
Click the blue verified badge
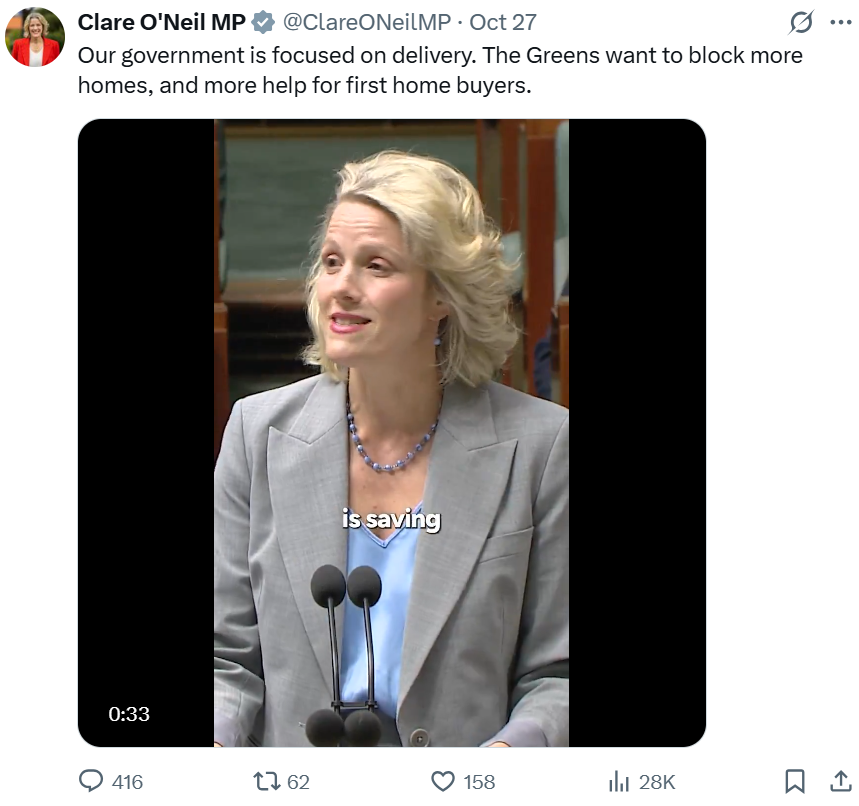(x=262, y=22)
